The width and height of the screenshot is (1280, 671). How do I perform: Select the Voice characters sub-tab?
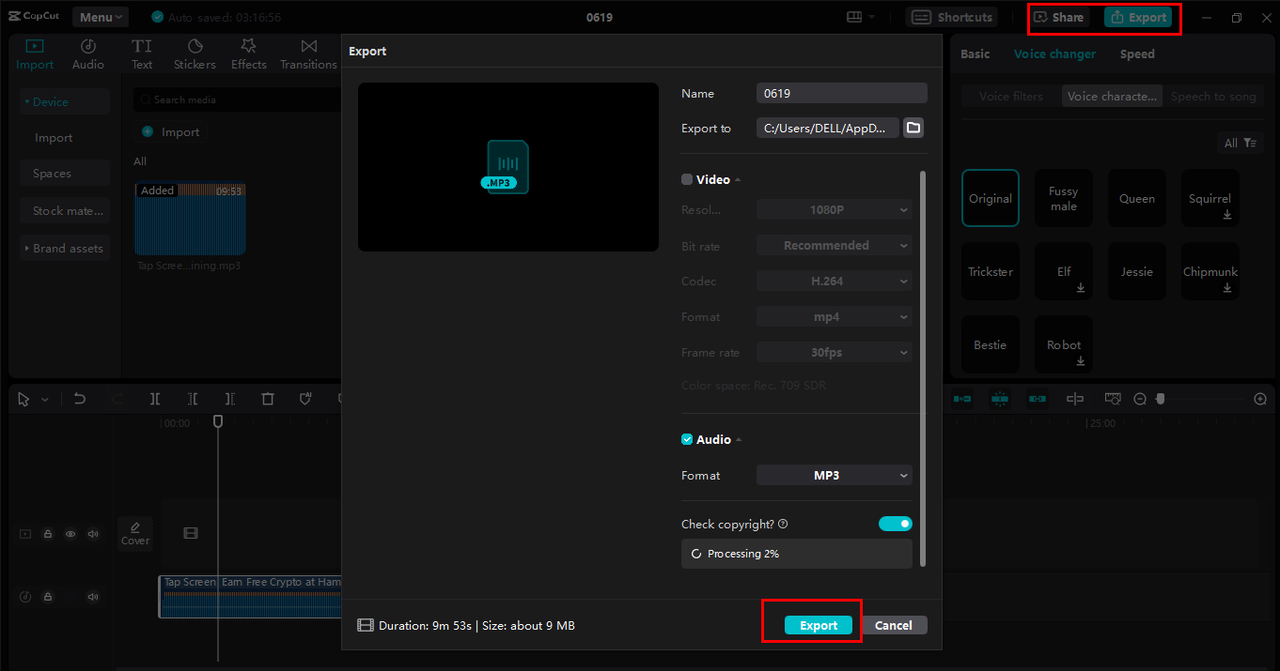coord(1112,96)
